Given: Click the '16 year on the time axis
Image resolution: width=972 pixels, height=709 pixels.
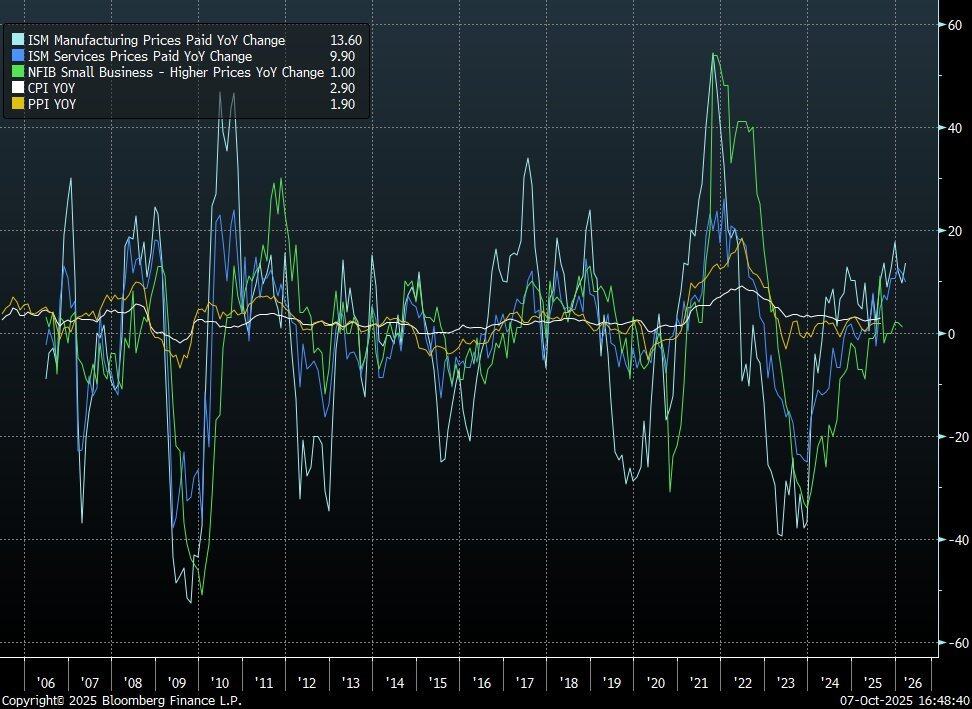Looking at the screenshot, I should coord(481,682).
